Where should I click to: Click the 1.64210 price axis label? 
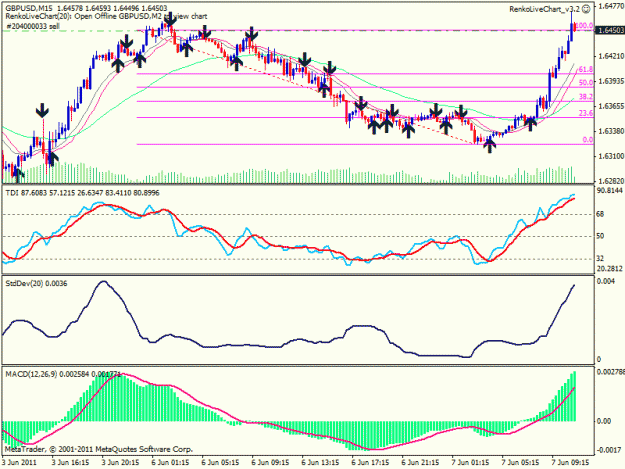pyautogui.click(x=609, y=56)
